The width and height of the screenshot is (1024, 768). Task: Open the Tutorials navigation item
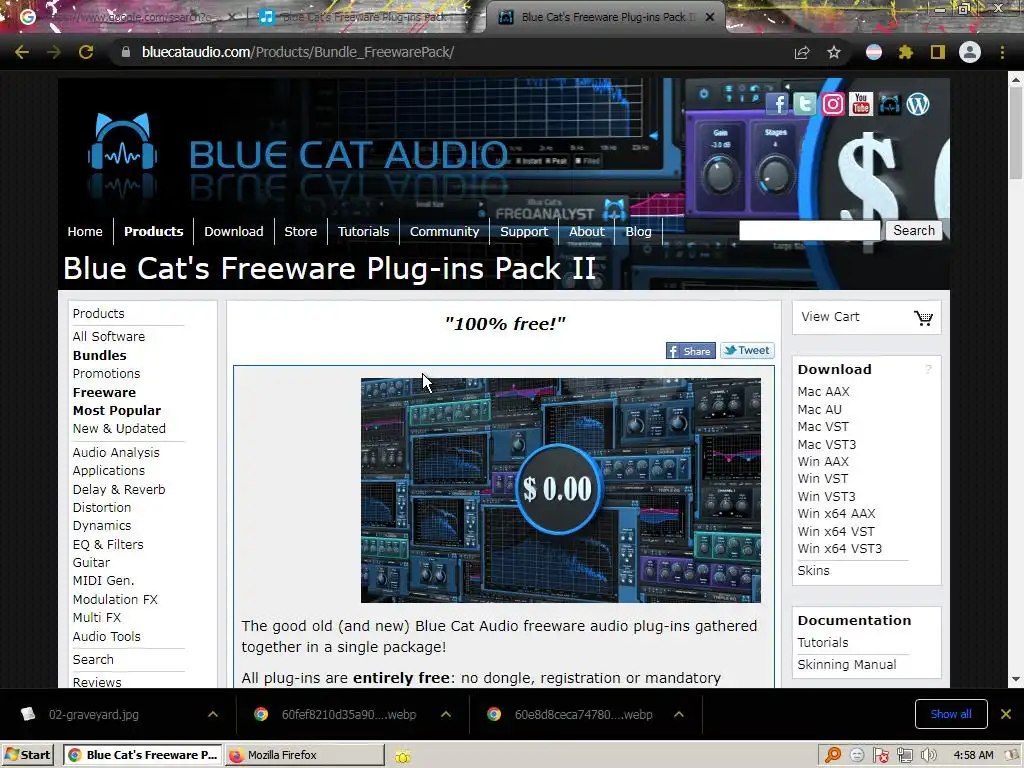click(x=363, y=231)
